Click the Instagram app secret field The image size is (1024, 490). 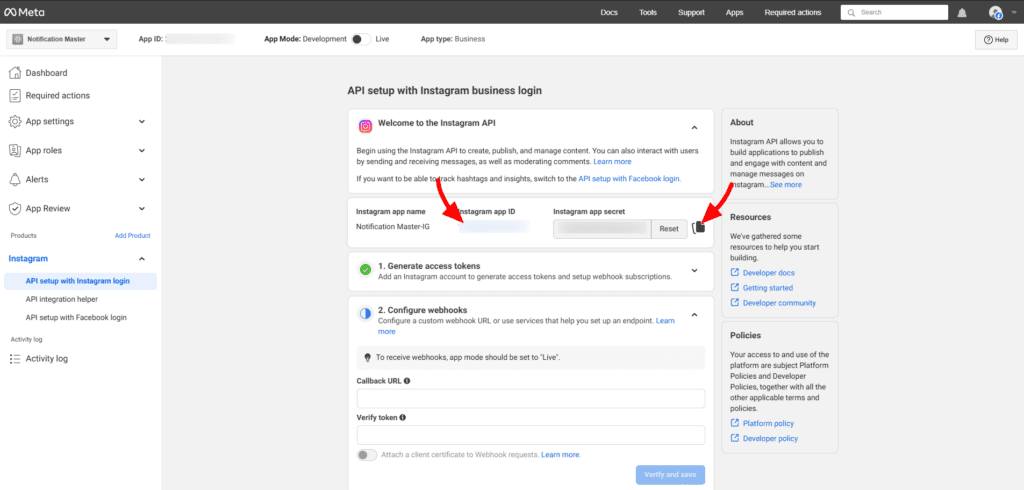point(602,229)
